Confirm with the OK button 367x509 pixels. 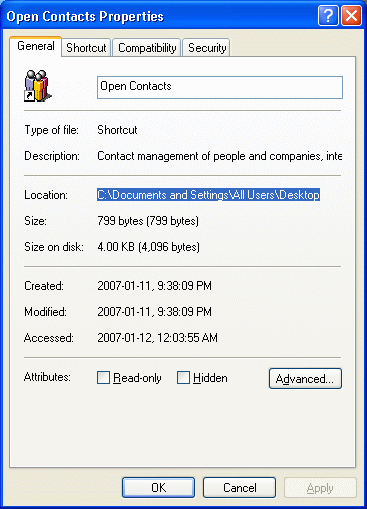click(x=158, y=488)
